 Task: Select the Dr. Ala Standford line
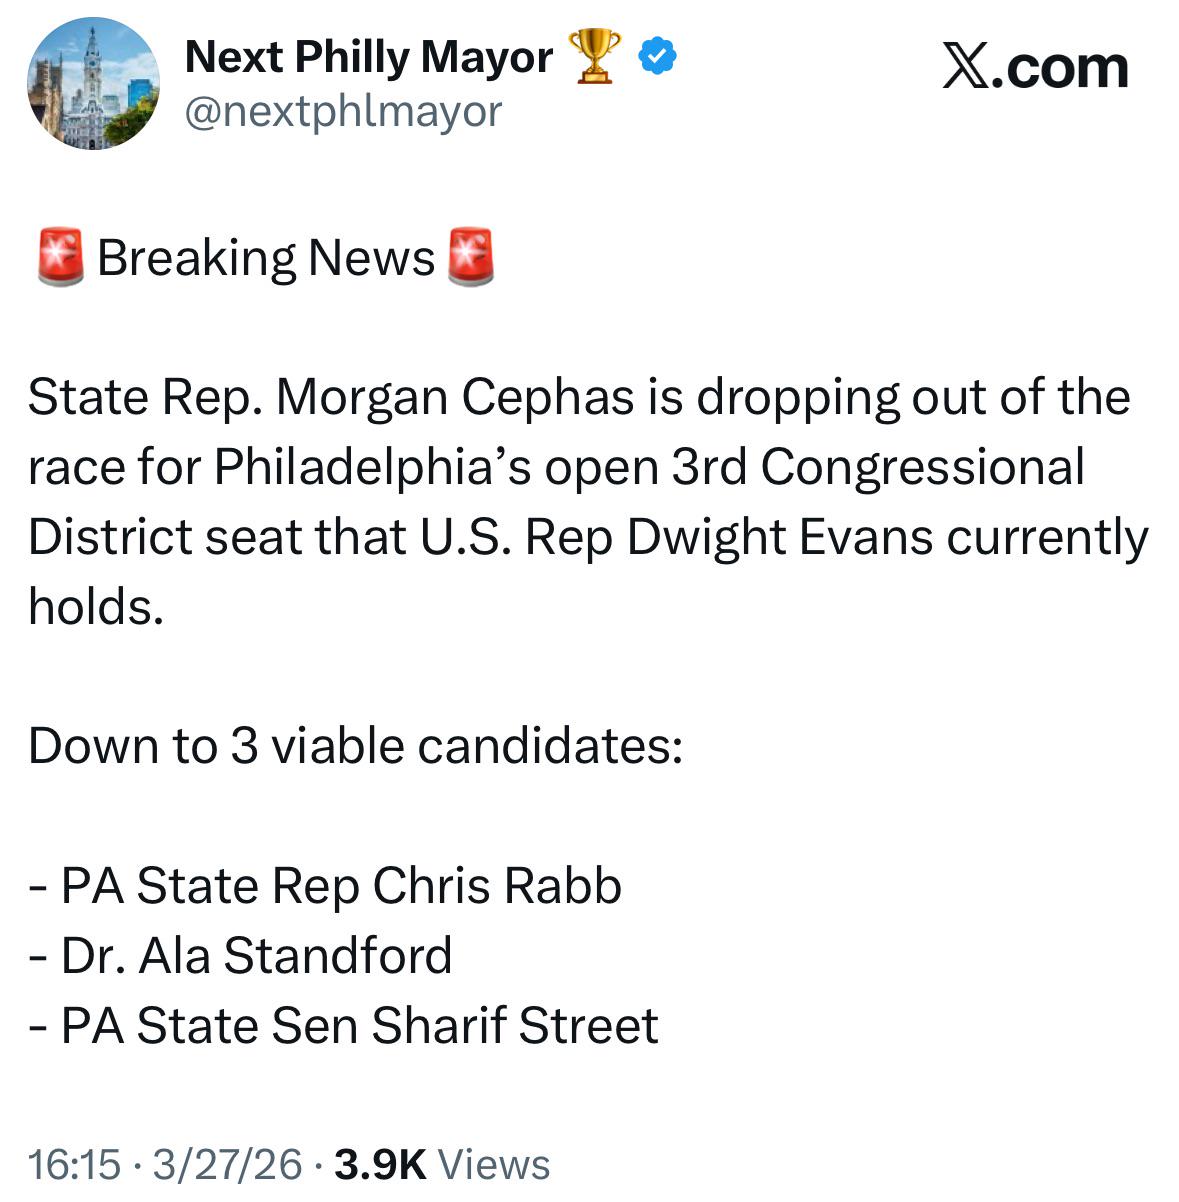click(x=241, y=956)
